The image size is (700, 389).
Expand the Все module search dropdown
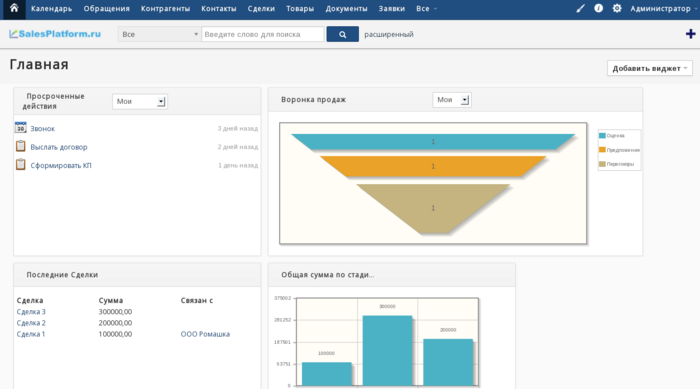pyautogui.click(x=159, y=34)
